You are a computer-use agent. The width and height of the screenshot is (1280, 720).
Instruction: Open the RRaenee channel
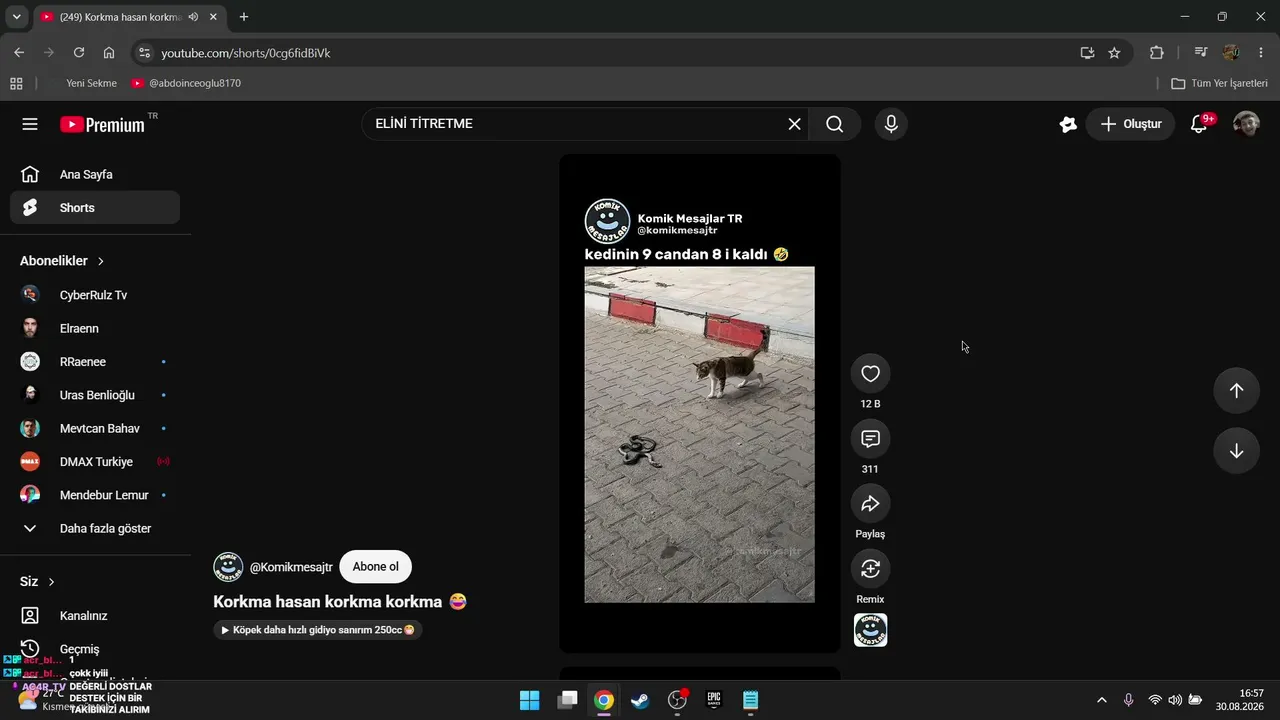pyautogui.click(x=95, y=361)
